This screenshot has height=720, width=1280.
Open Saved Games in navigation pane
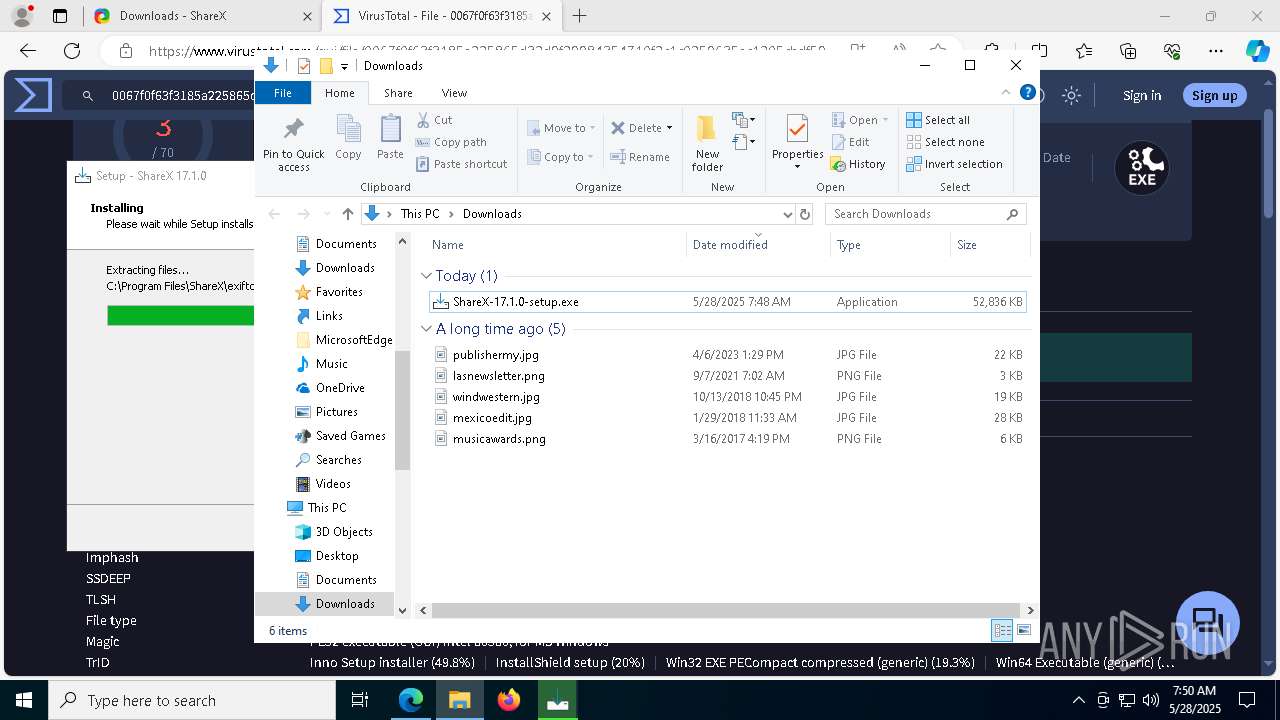[340, 436]
